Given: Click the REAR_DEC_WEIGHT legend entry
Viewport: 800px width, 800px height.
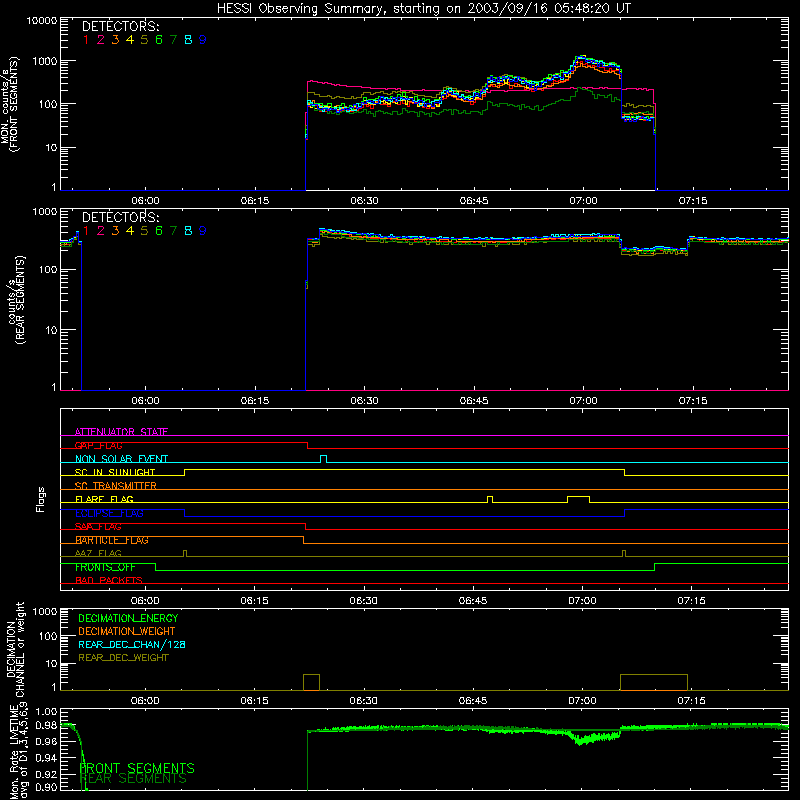Looking at the screenshot, I should click(123, 658).
